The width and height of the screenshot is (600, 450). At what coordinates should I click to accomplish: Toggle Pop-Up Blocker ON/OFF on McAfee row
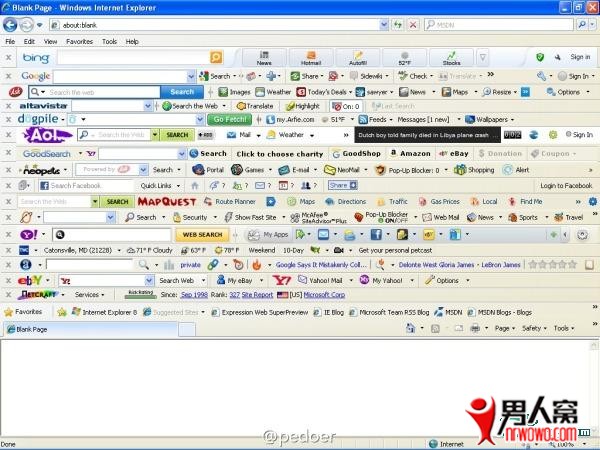pos(381,217)
